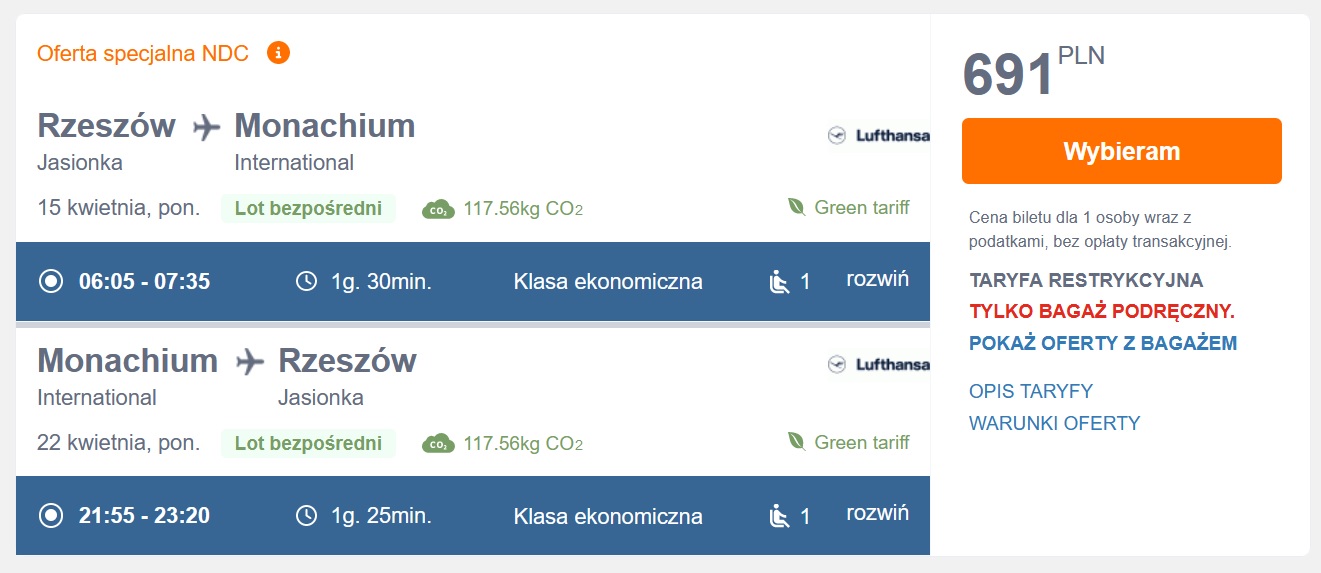
Task: Click the Lufthansa logo on the outbound flight
Action: [x=878, y=135]
